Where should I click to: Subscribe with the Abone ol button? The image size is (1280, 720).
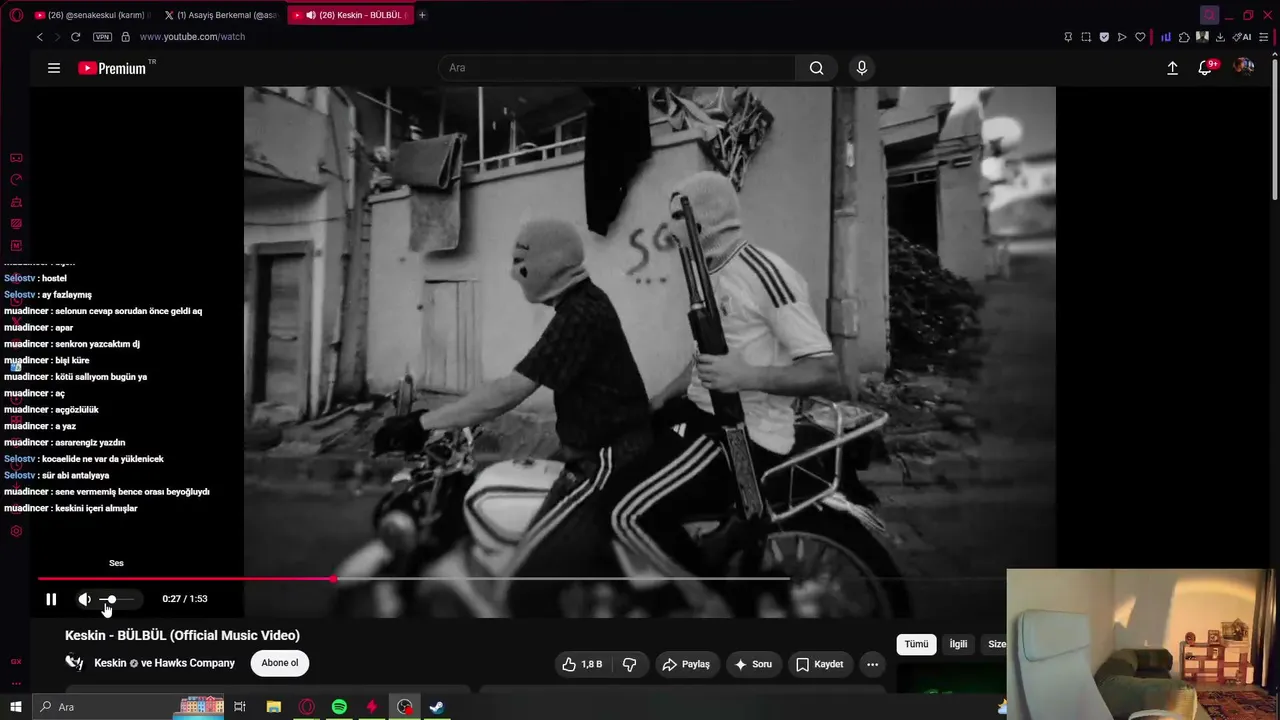(280, 663)
